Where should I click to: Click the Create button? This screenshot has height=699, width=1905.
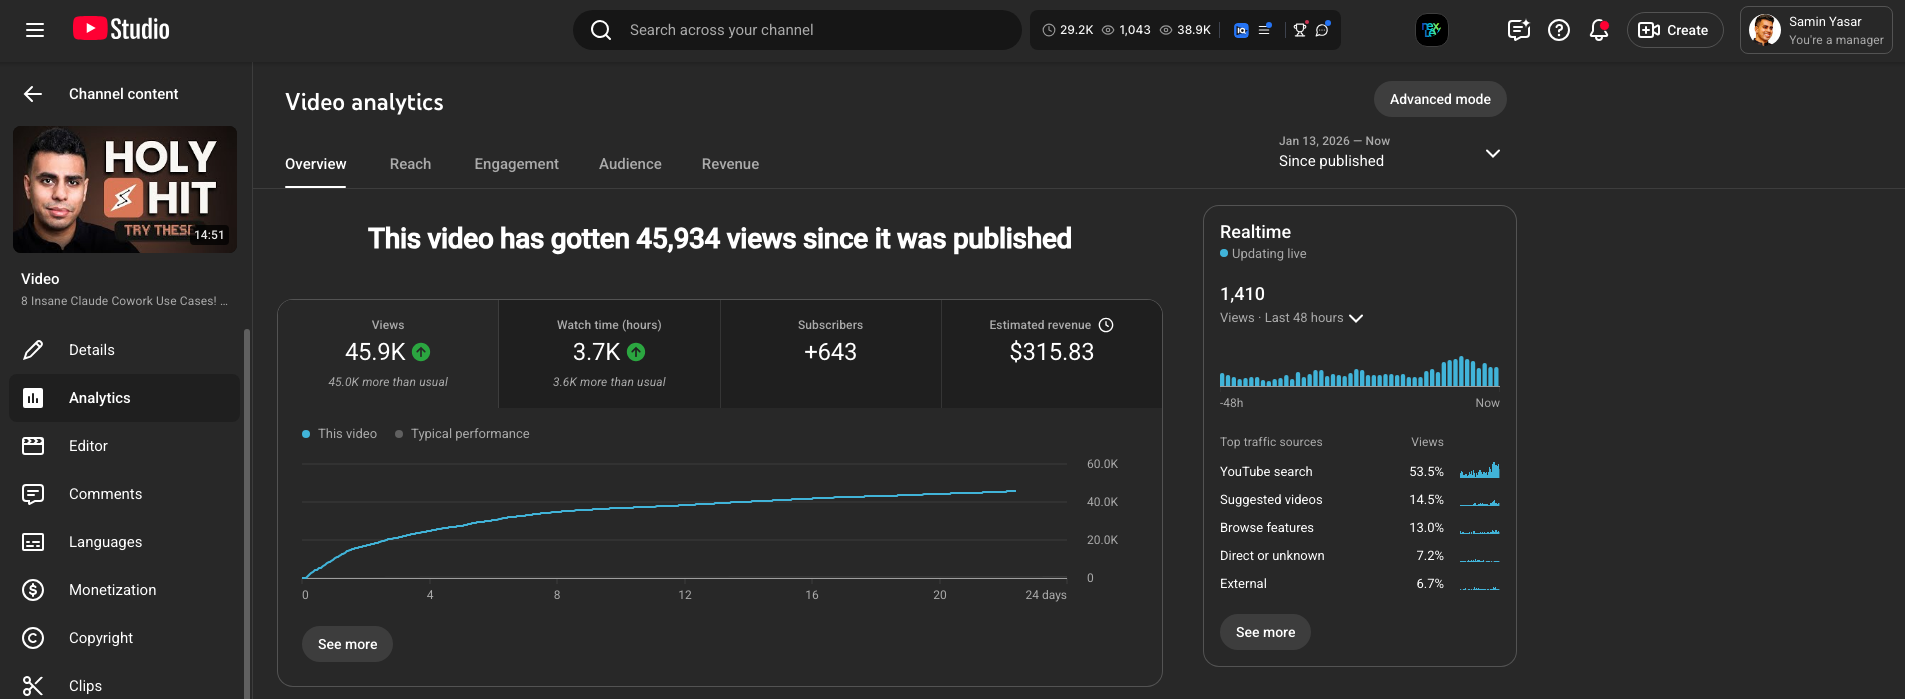[x=1675, y=30]
